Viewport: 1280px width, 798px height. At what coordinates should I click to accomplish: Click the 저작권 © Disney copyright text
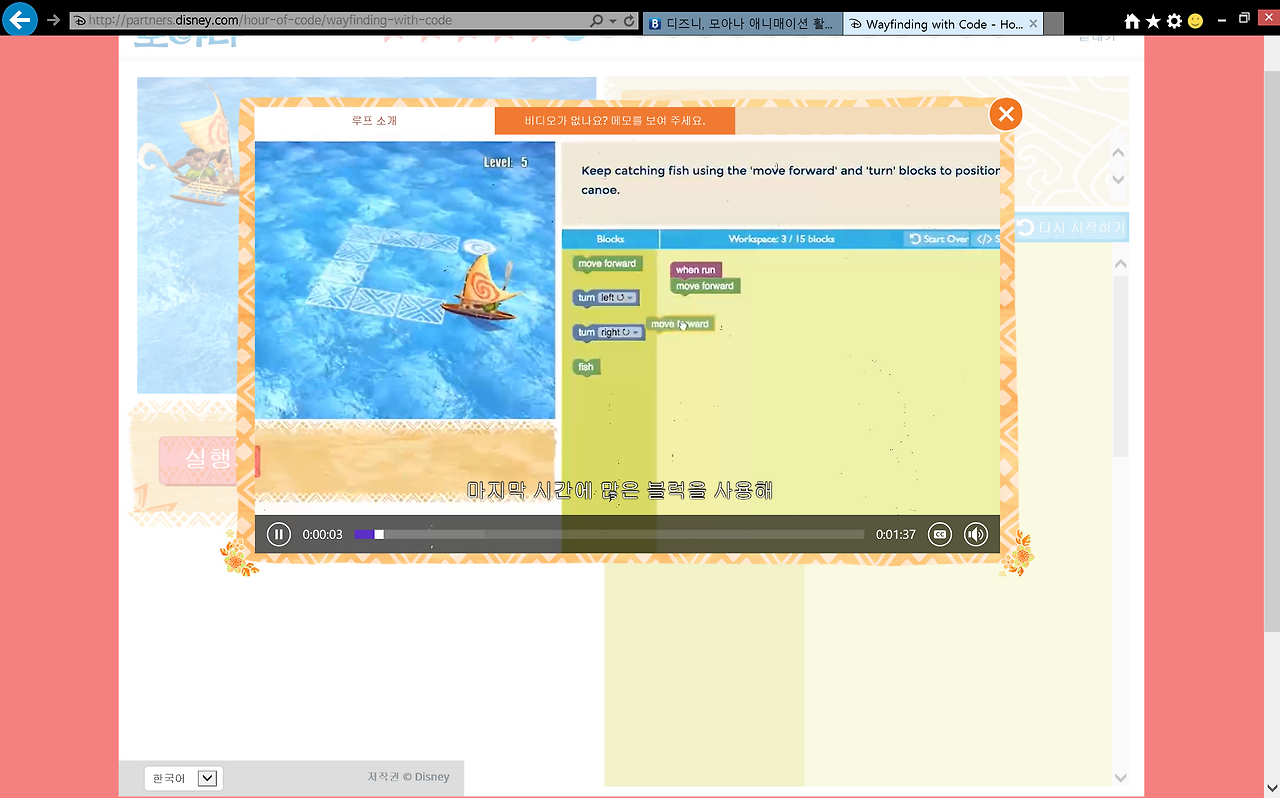[x=409, y=777]
